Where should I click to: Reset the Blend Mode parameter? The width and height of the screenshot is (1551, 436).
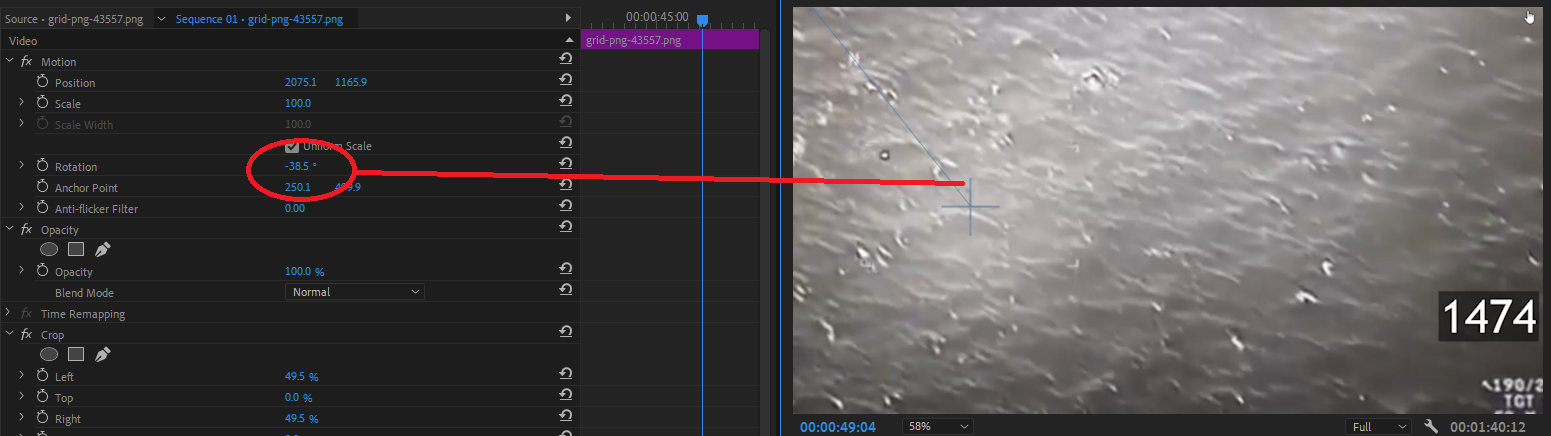[x=566, y=291]
